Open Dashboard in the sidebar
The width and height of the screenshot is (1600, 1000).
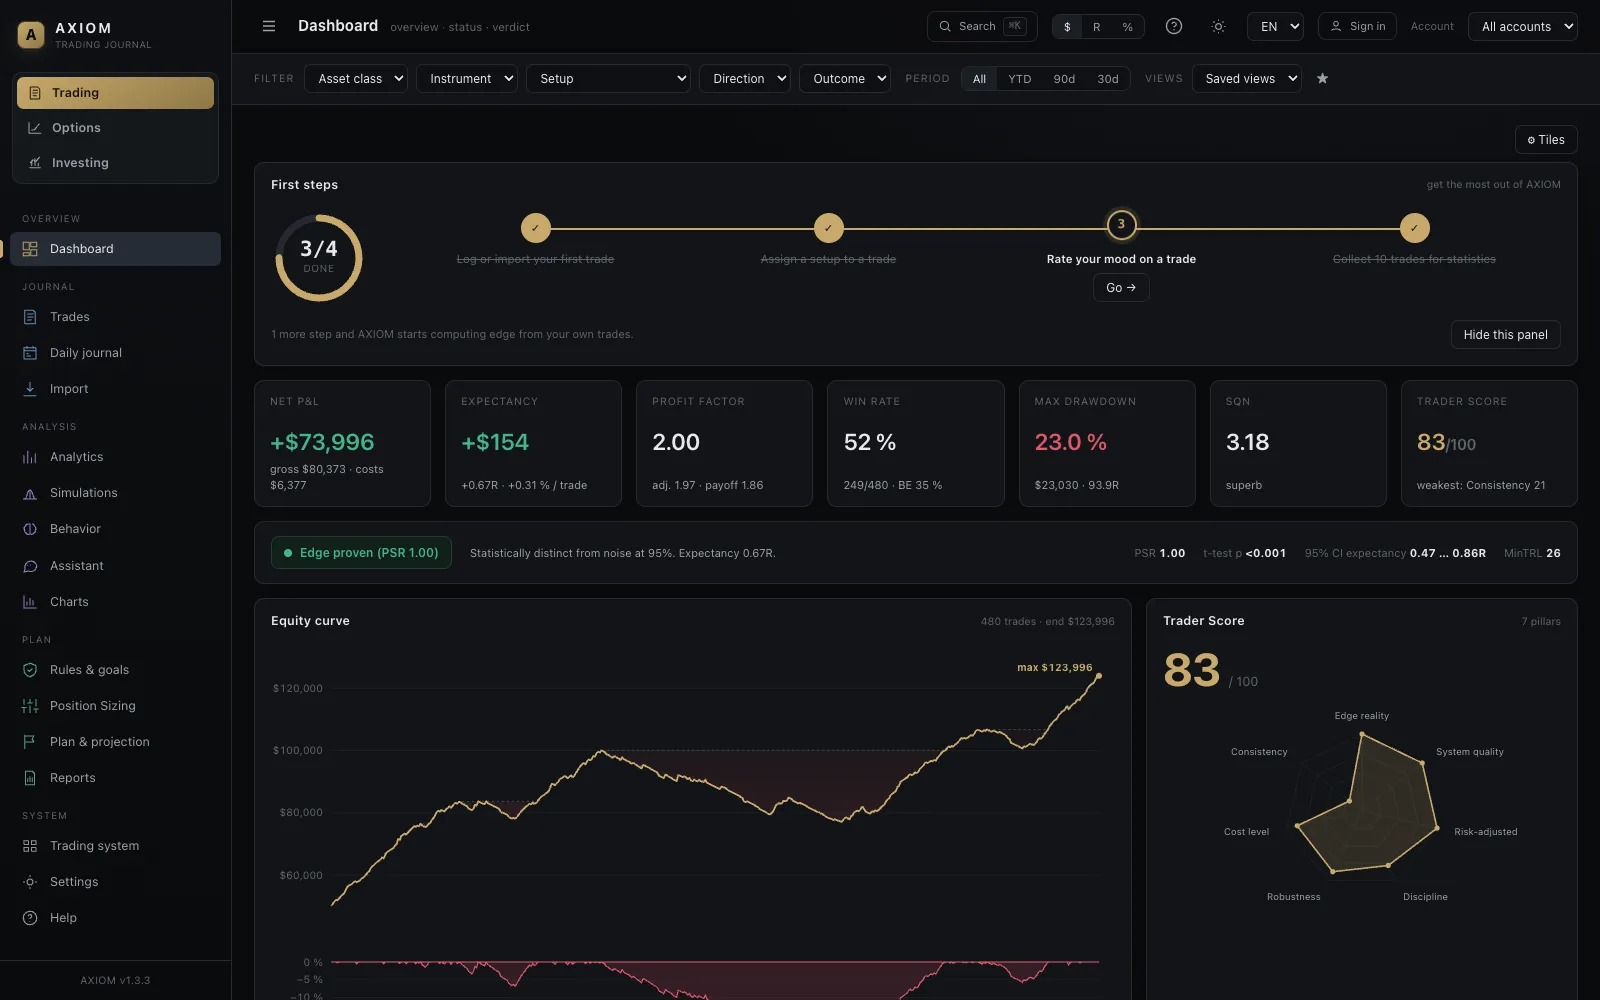[x=115, y=249]
